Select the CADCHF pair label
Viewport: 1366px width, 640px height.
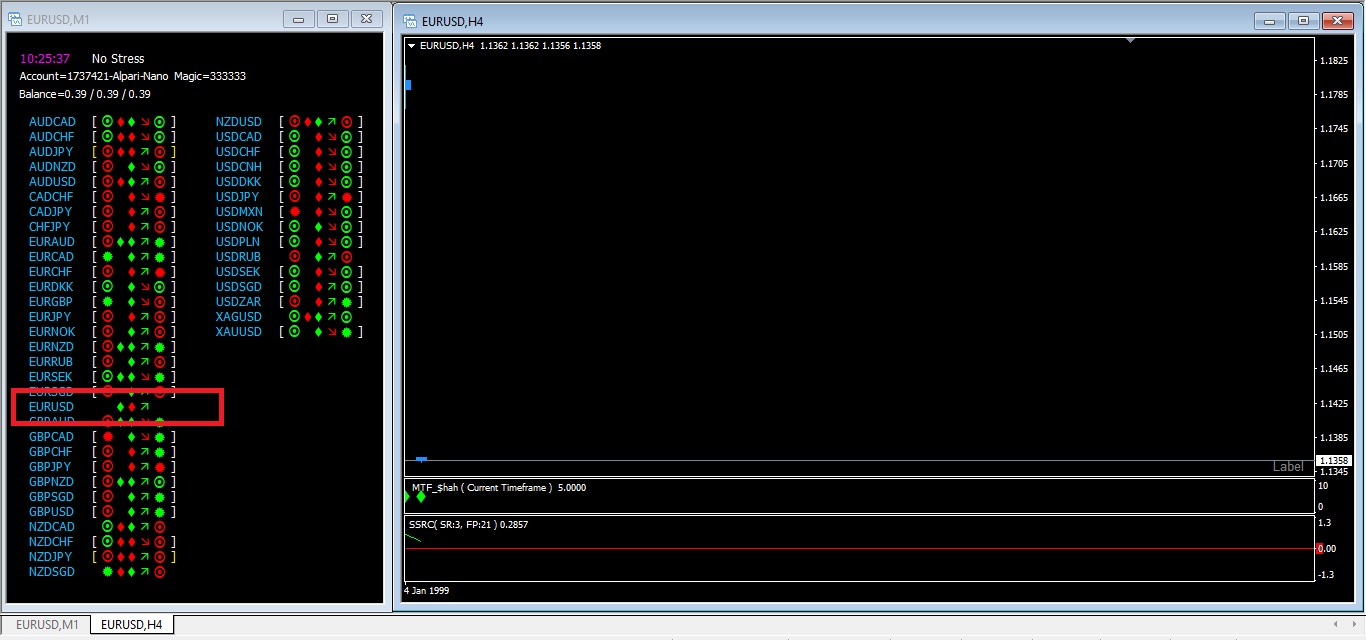coord(51,197)
